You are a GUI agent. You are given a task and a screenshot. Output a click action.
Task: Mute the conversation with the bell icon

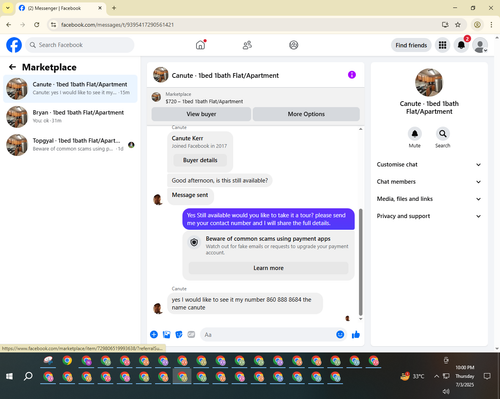point(415,134)
